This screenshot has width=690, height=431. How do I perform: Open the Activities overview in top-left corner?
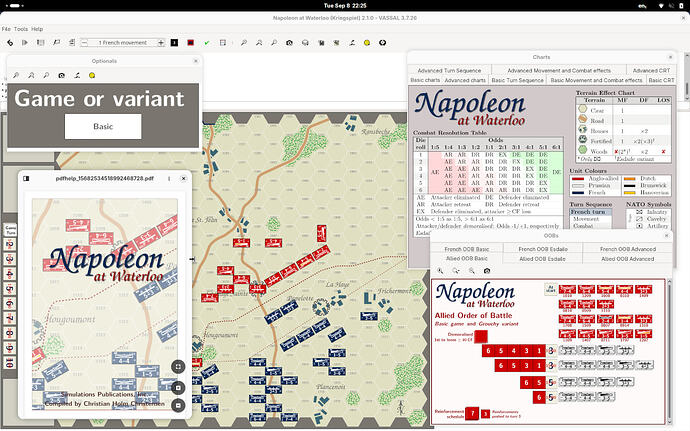coord(13,6)
